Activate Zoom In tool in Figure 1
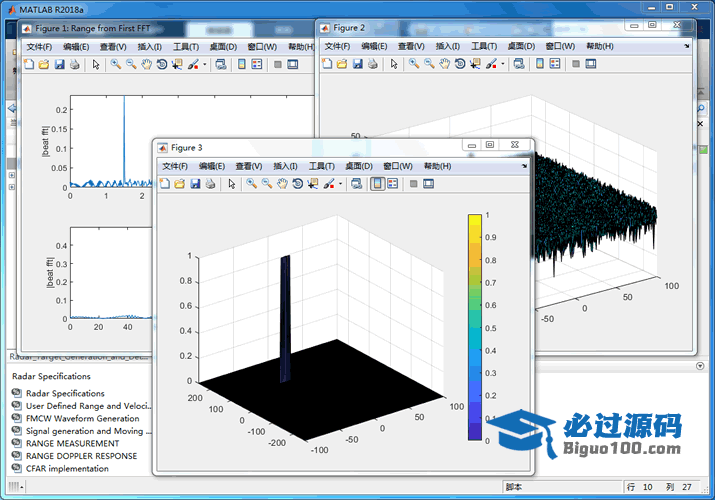 click(115, 64)
